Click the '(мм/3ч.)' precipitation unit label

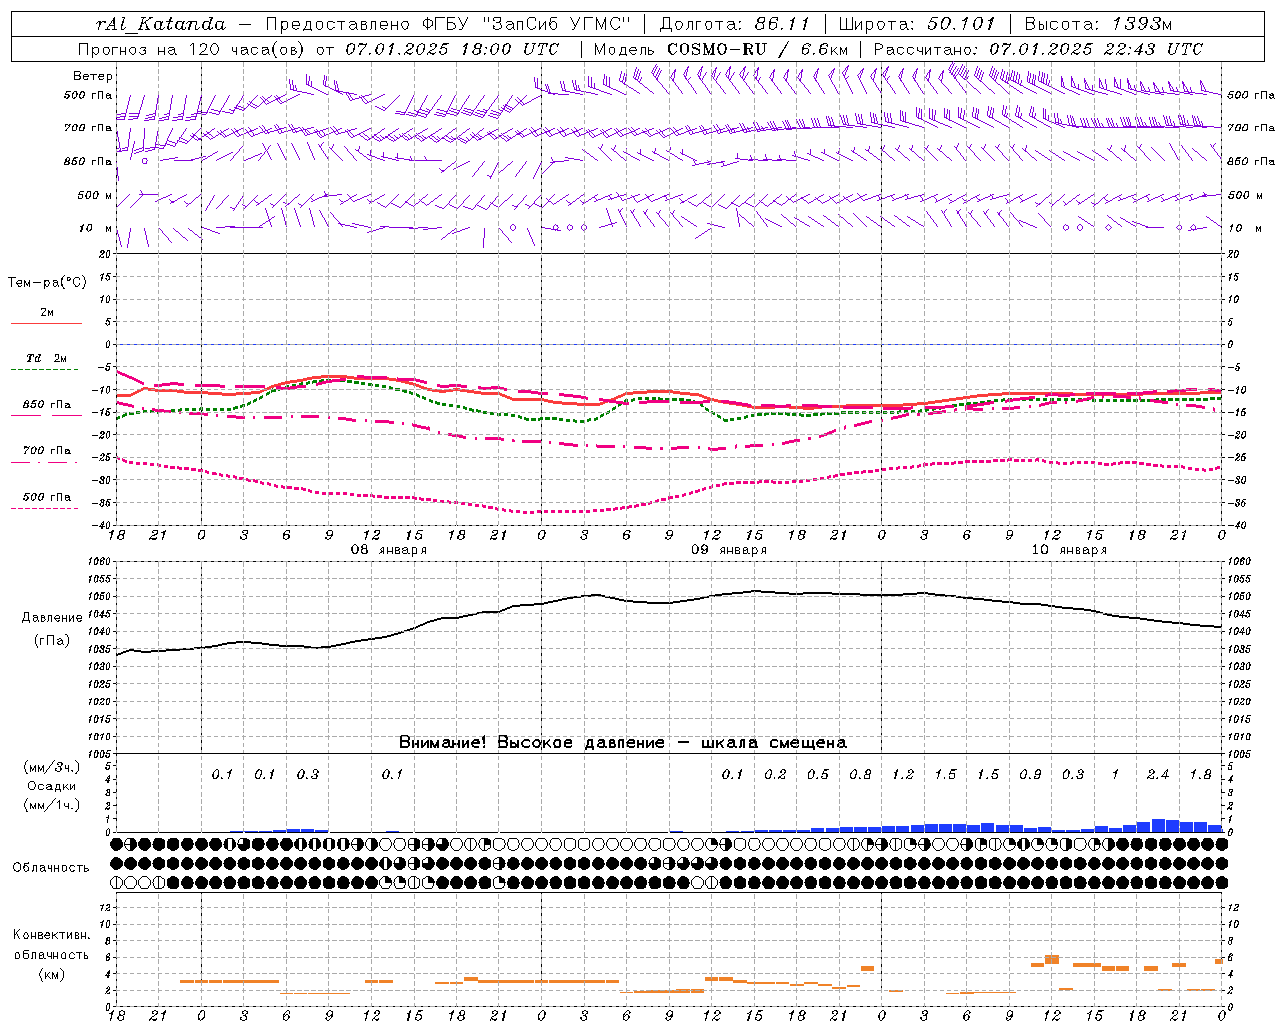[x=51, y=767]
